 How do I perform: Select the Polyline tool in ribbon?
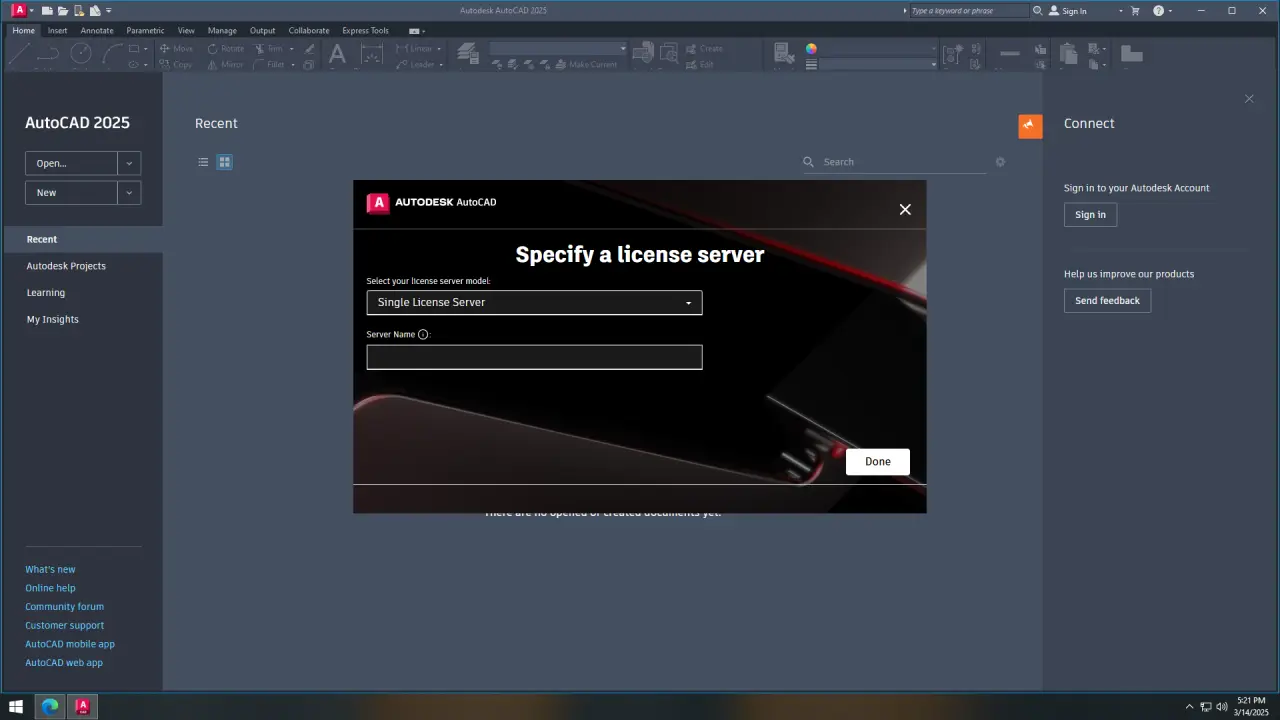[x=48, y=54]
